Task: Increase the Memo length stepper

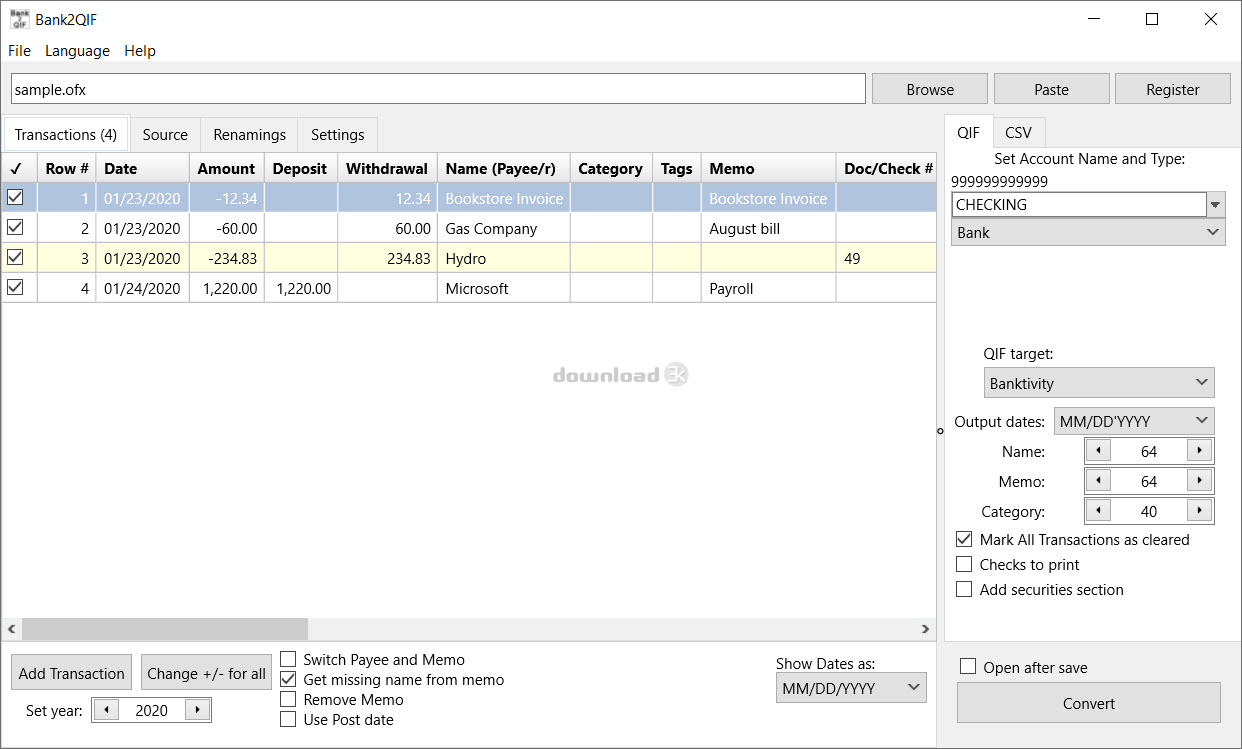Action: click(x=1199, y=481)
